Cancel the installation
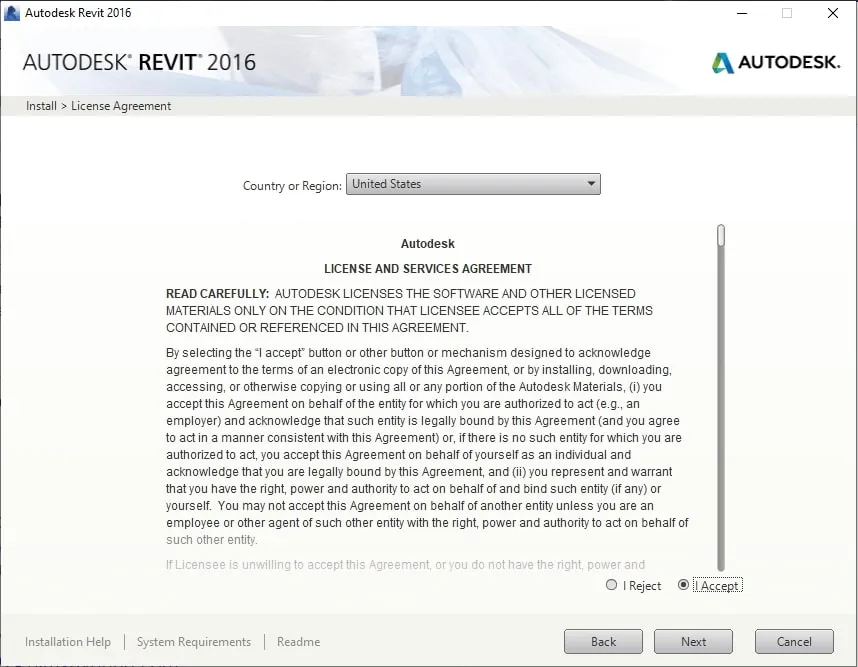This screenshot has width=858, height=667. [794, 641]
